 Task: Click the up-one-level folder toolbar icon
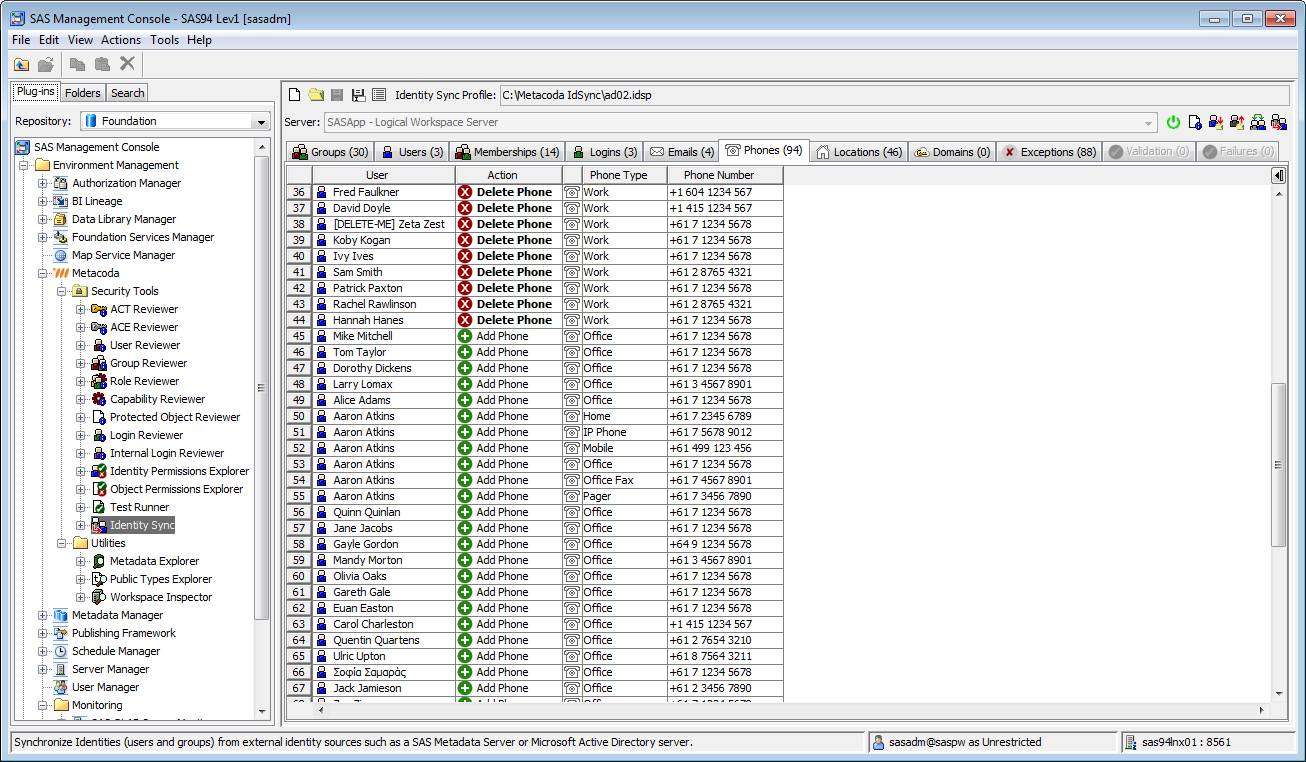tap(21, 64)
